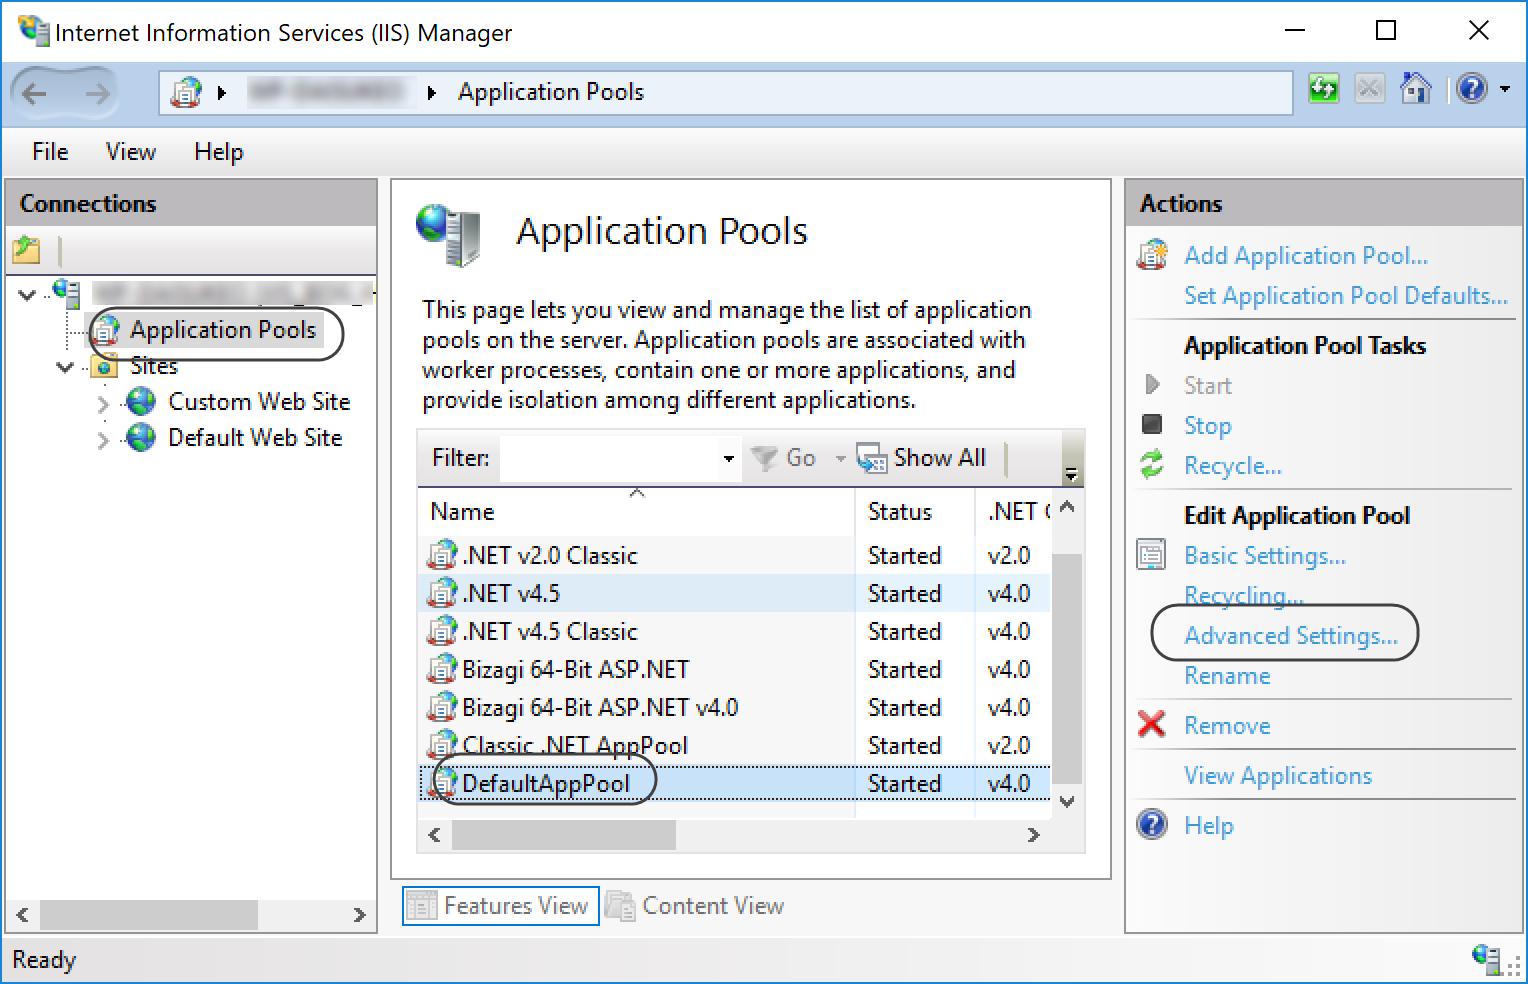Click the .NET v2.0 Classic pool icon
Viewport: 1528px width, 984px height.
pyautogui.click(x=442, y=555)
